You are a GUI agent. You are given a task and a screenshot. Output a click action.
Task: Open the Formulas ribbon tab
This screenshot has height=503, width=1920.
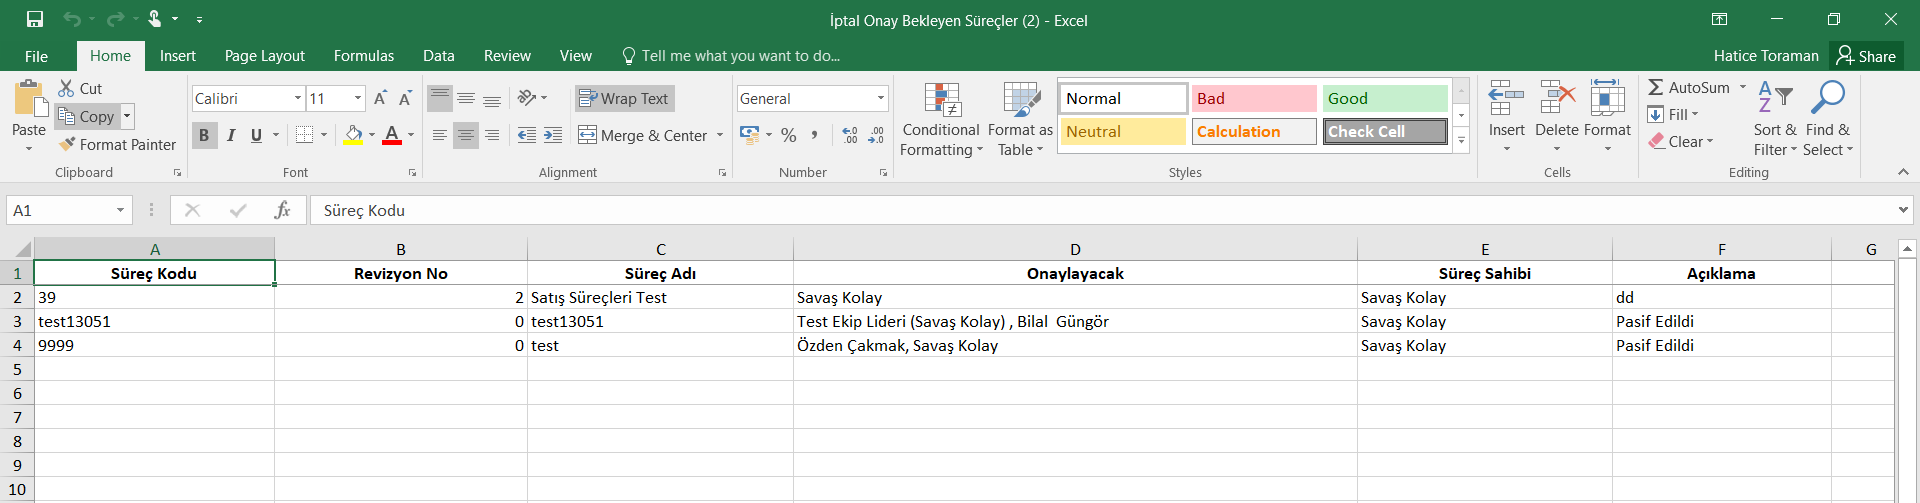tap(363, 56)
